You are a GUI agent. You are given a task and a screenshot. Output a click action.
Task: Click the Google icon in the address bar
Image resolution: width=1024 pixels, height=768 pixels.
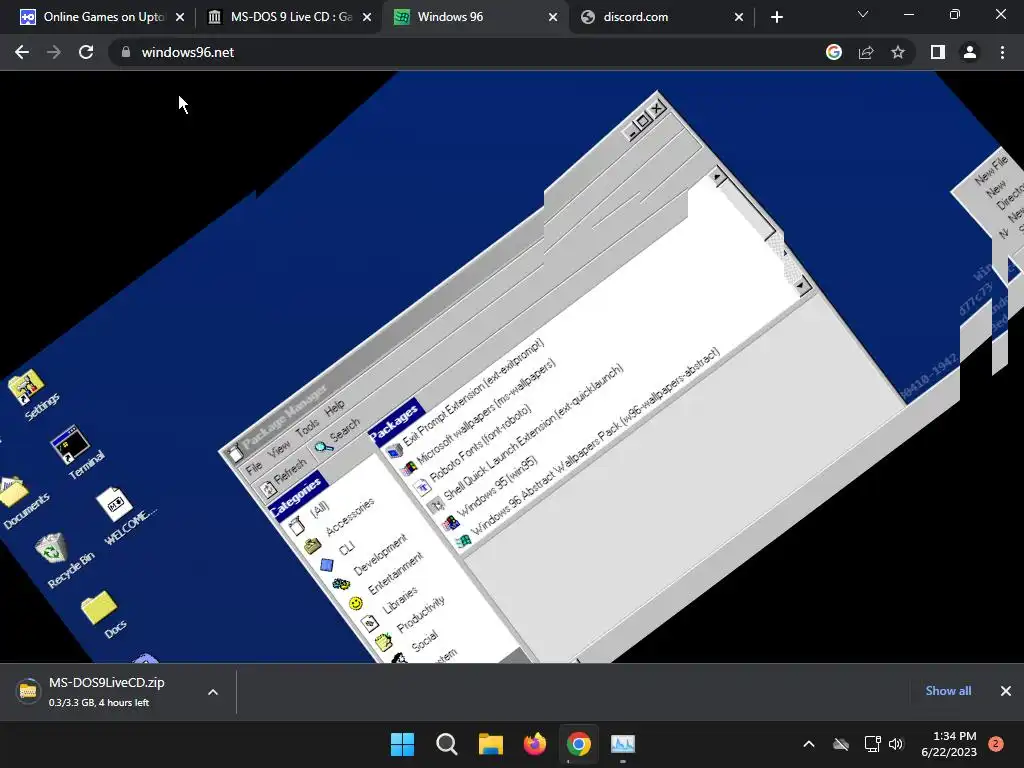pyautogui.click(x=833, y=52)
